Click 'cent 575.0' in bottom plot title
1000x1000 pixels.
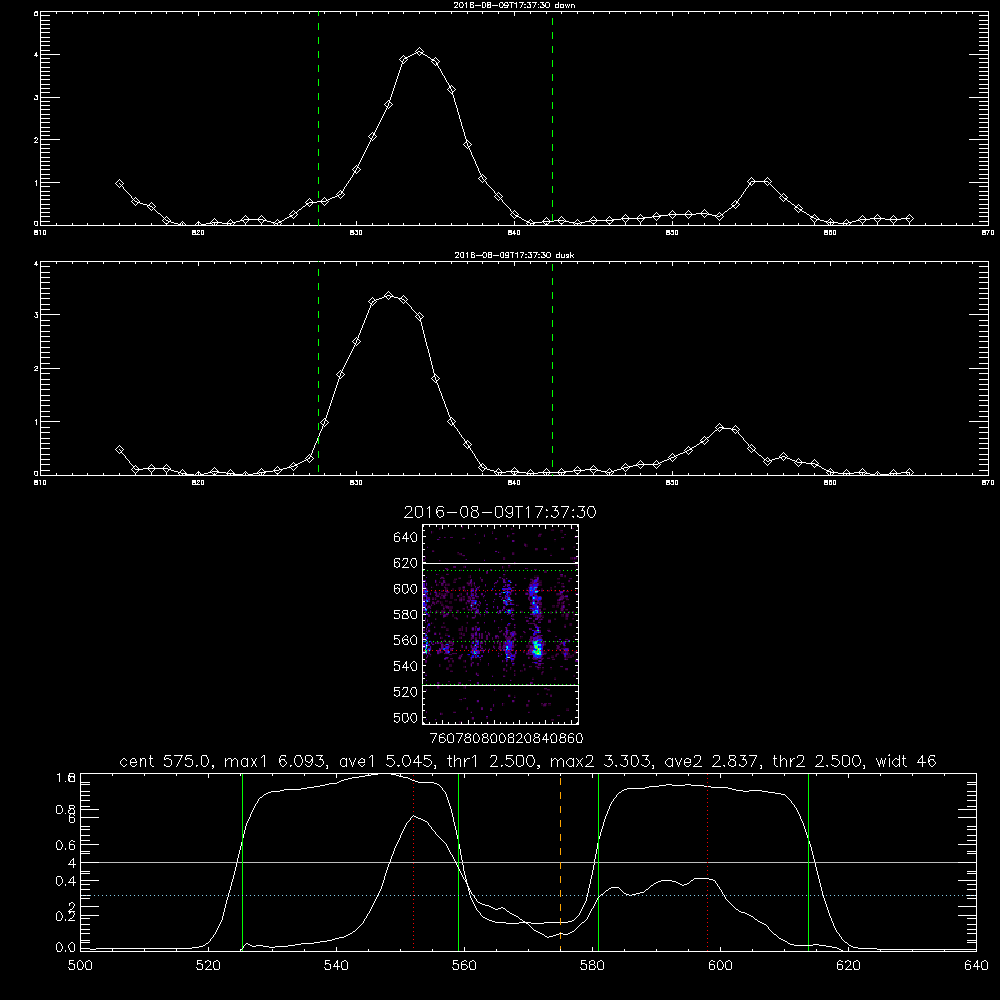click(x=168, y=761)
